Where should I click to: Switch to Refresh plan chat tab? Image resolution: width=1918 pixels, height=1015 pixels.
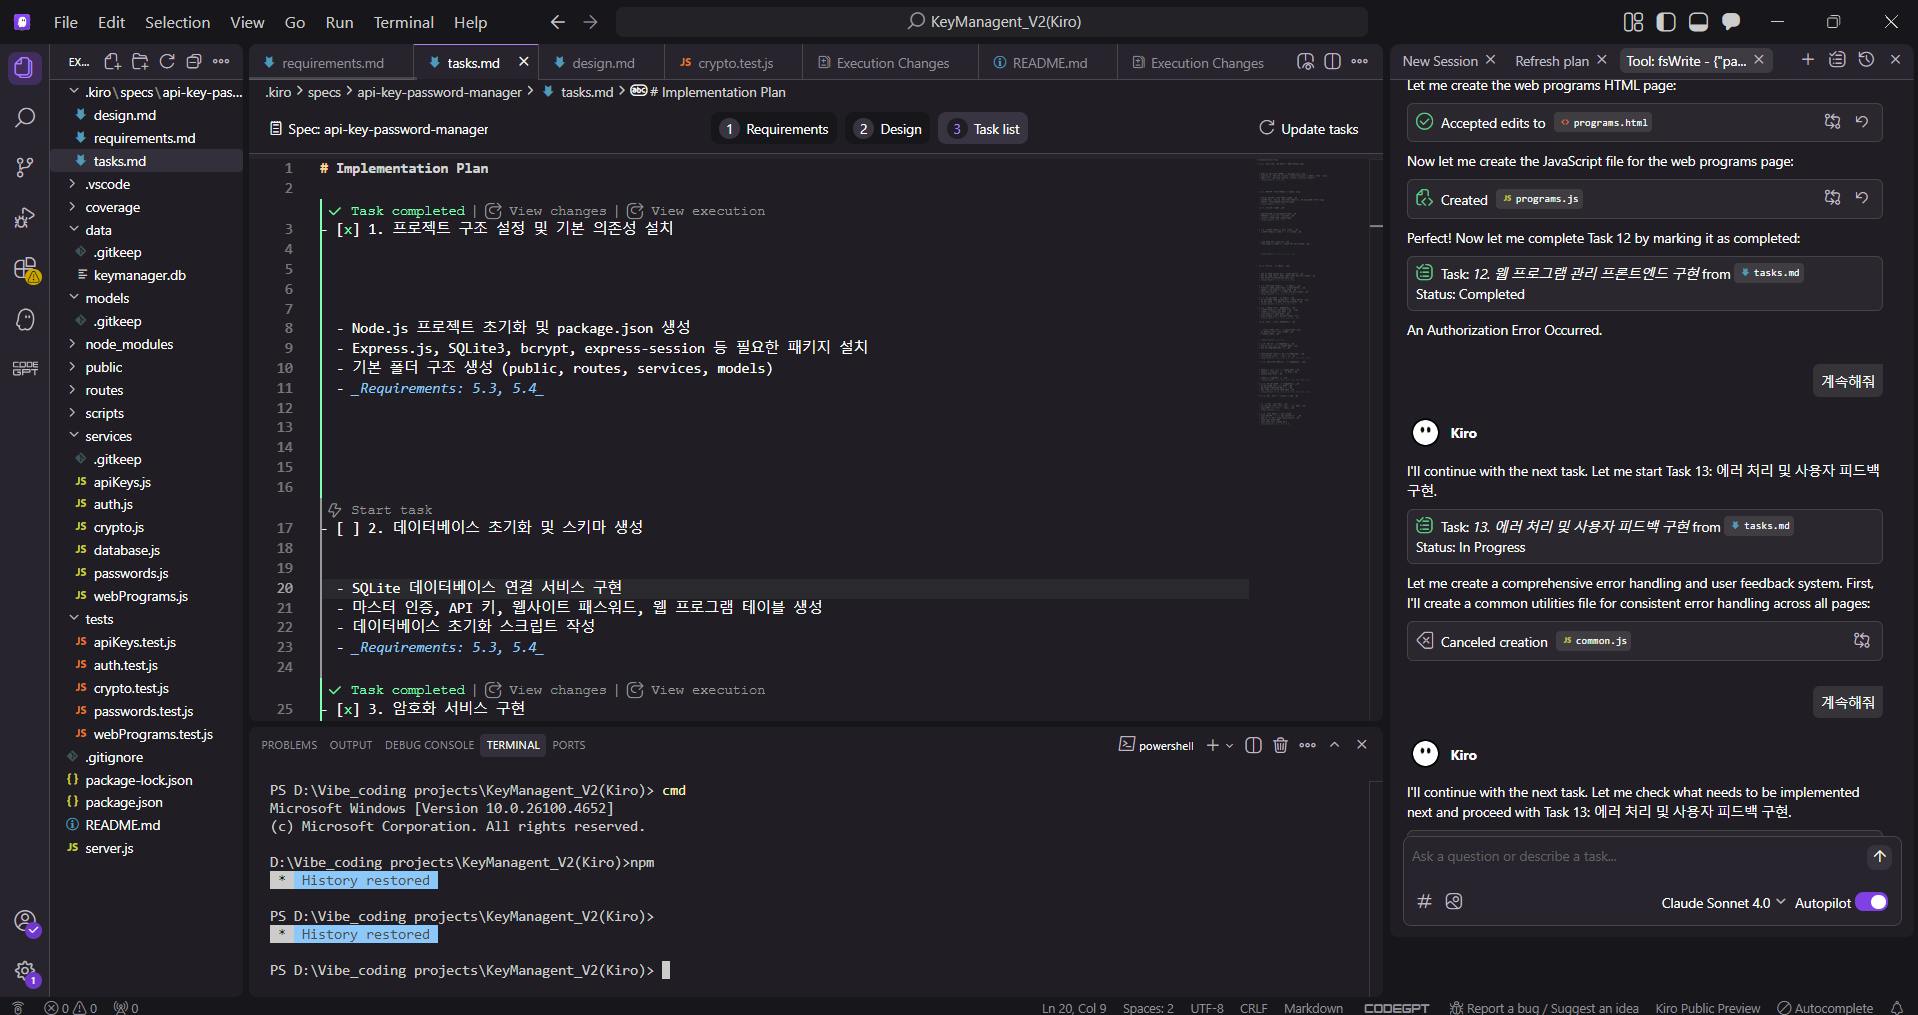1551,61
